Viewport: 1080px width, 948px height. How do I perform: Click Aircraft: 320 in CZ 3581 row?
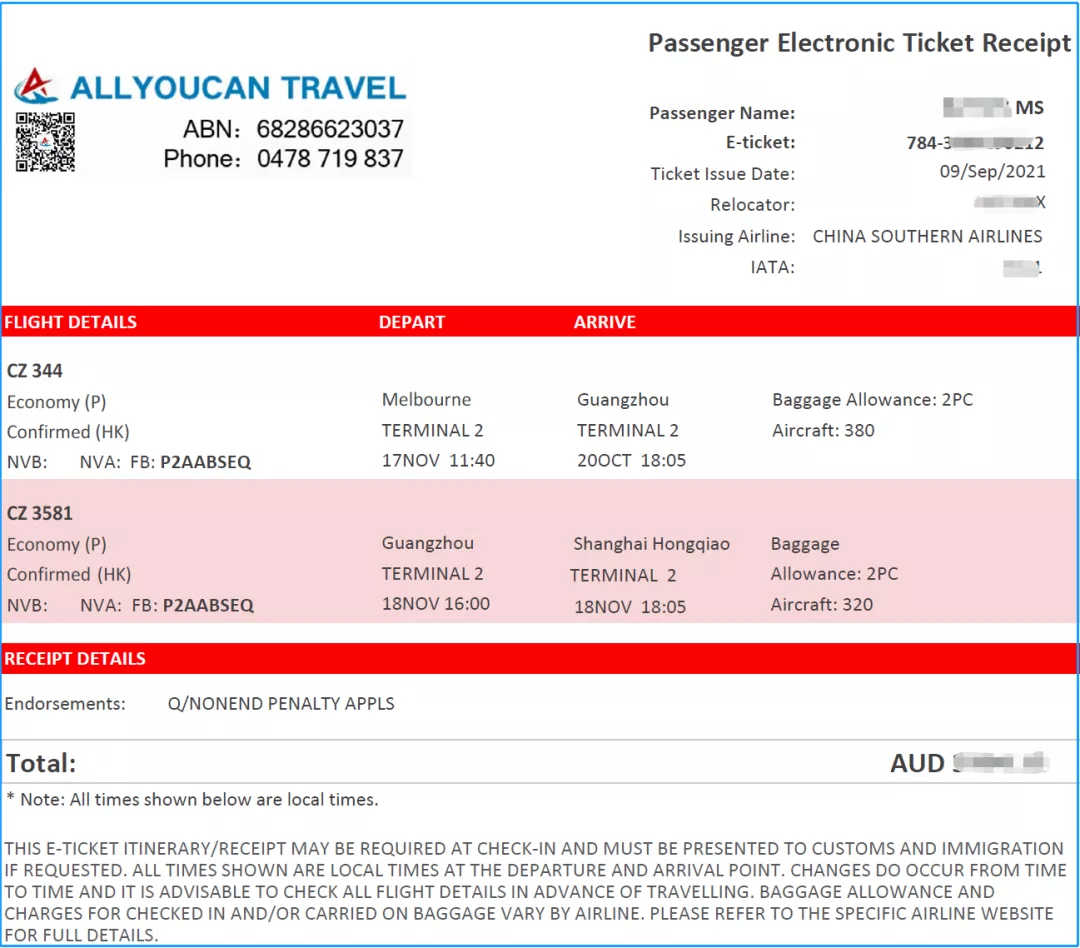pyautogui.click(x=822, y=605)
